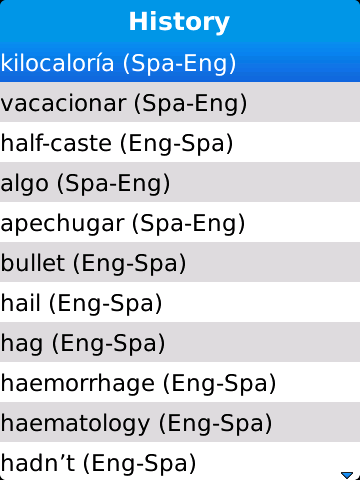The width and height of the screenshot is (360, 480).
Task: Open the algo (Spa-Eng) entry
Action: click(x=180, y=182)
